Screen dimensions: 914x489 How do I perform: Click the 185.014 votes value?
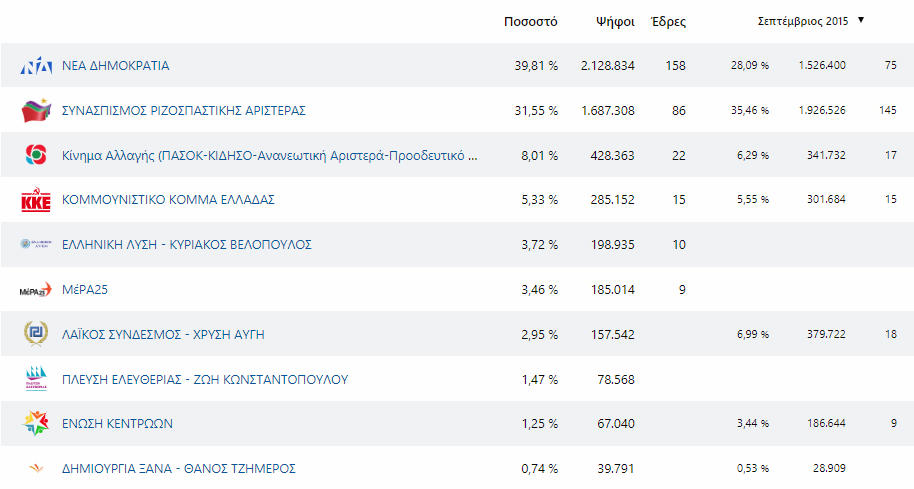tap(612, 290)
